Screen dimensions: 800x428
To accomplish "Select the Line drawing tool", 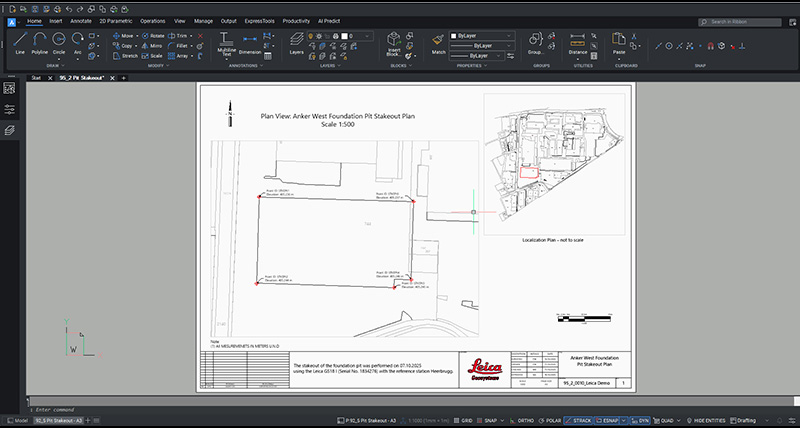I will point(20,42).
